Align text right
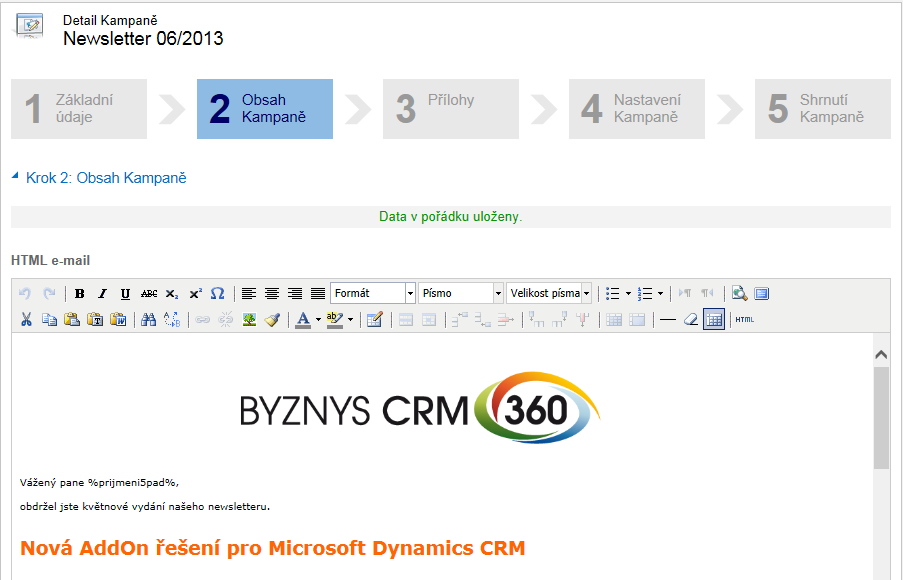Viewport: 903px width, 580px height. (295, 293)
